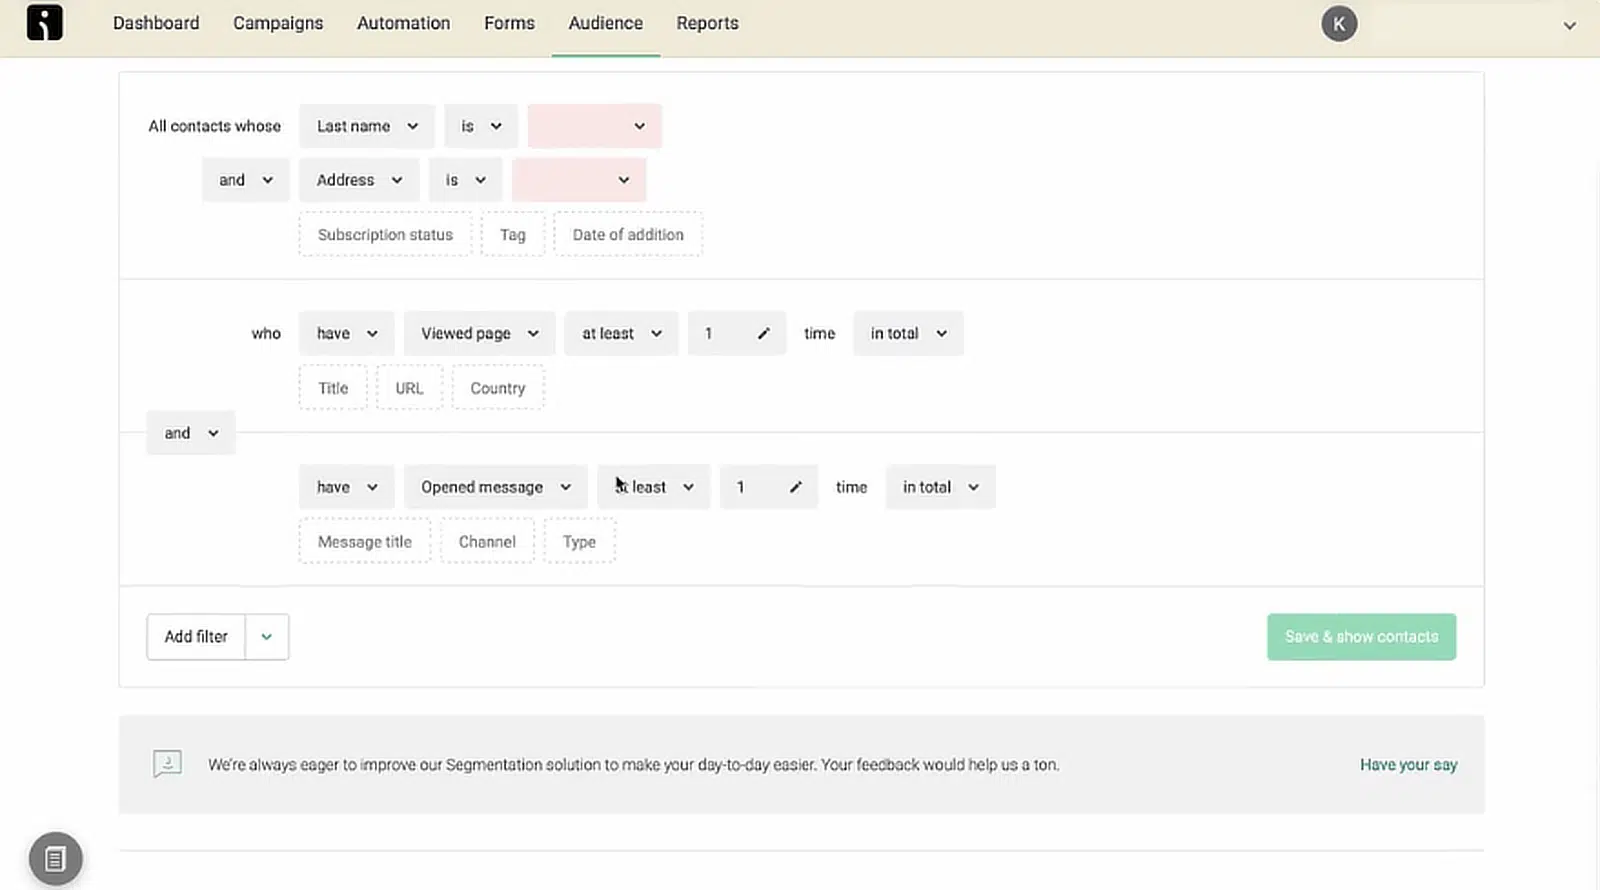Open 'at least' dropdown in Viewed page row
The width and height of the screenshot is (1600, 890).
coord(621,334)
